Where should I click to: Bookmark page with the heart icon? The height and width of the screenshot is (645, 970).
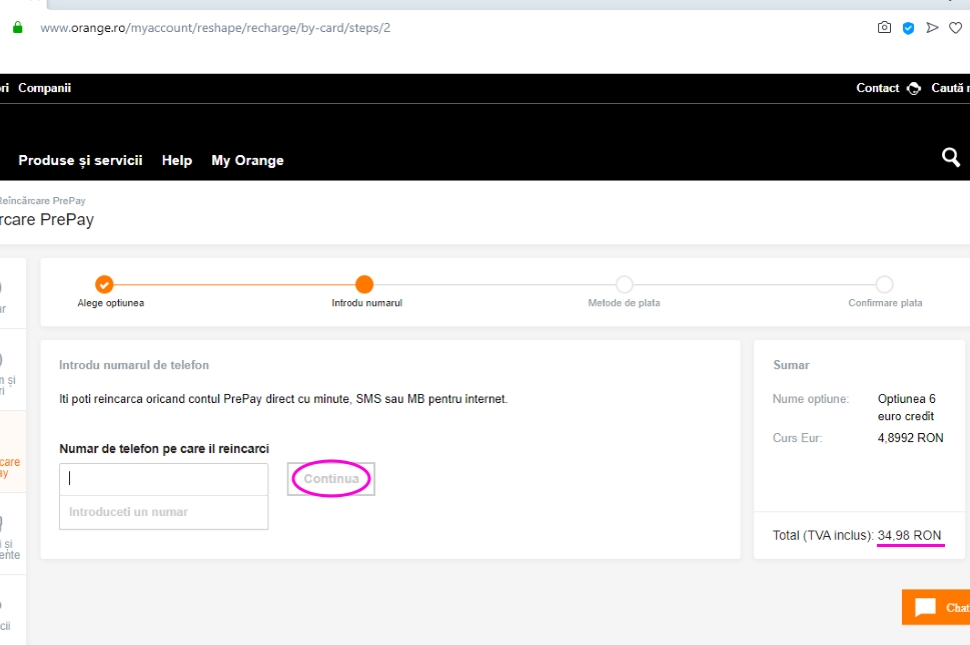956,28
